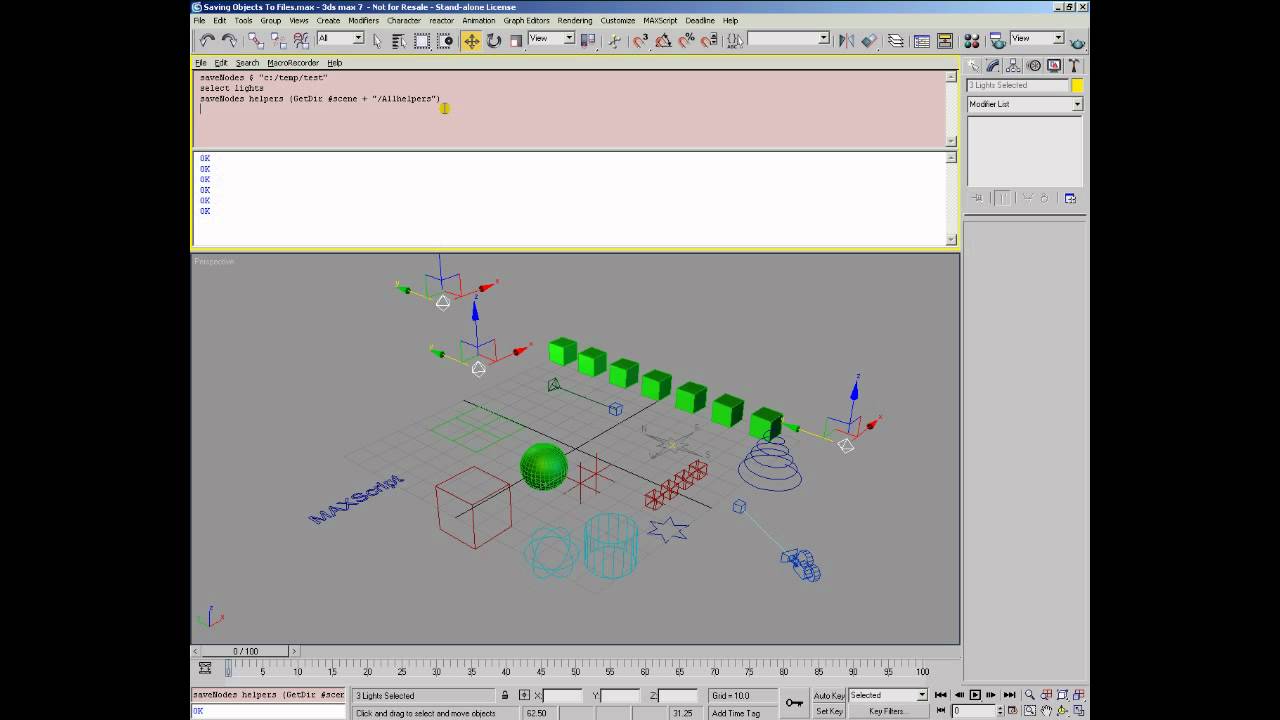The height and width of the screenshot is (720, 1280).
Task: Click the time slider showing 0 / 100
Action: (x=245, y=651)
